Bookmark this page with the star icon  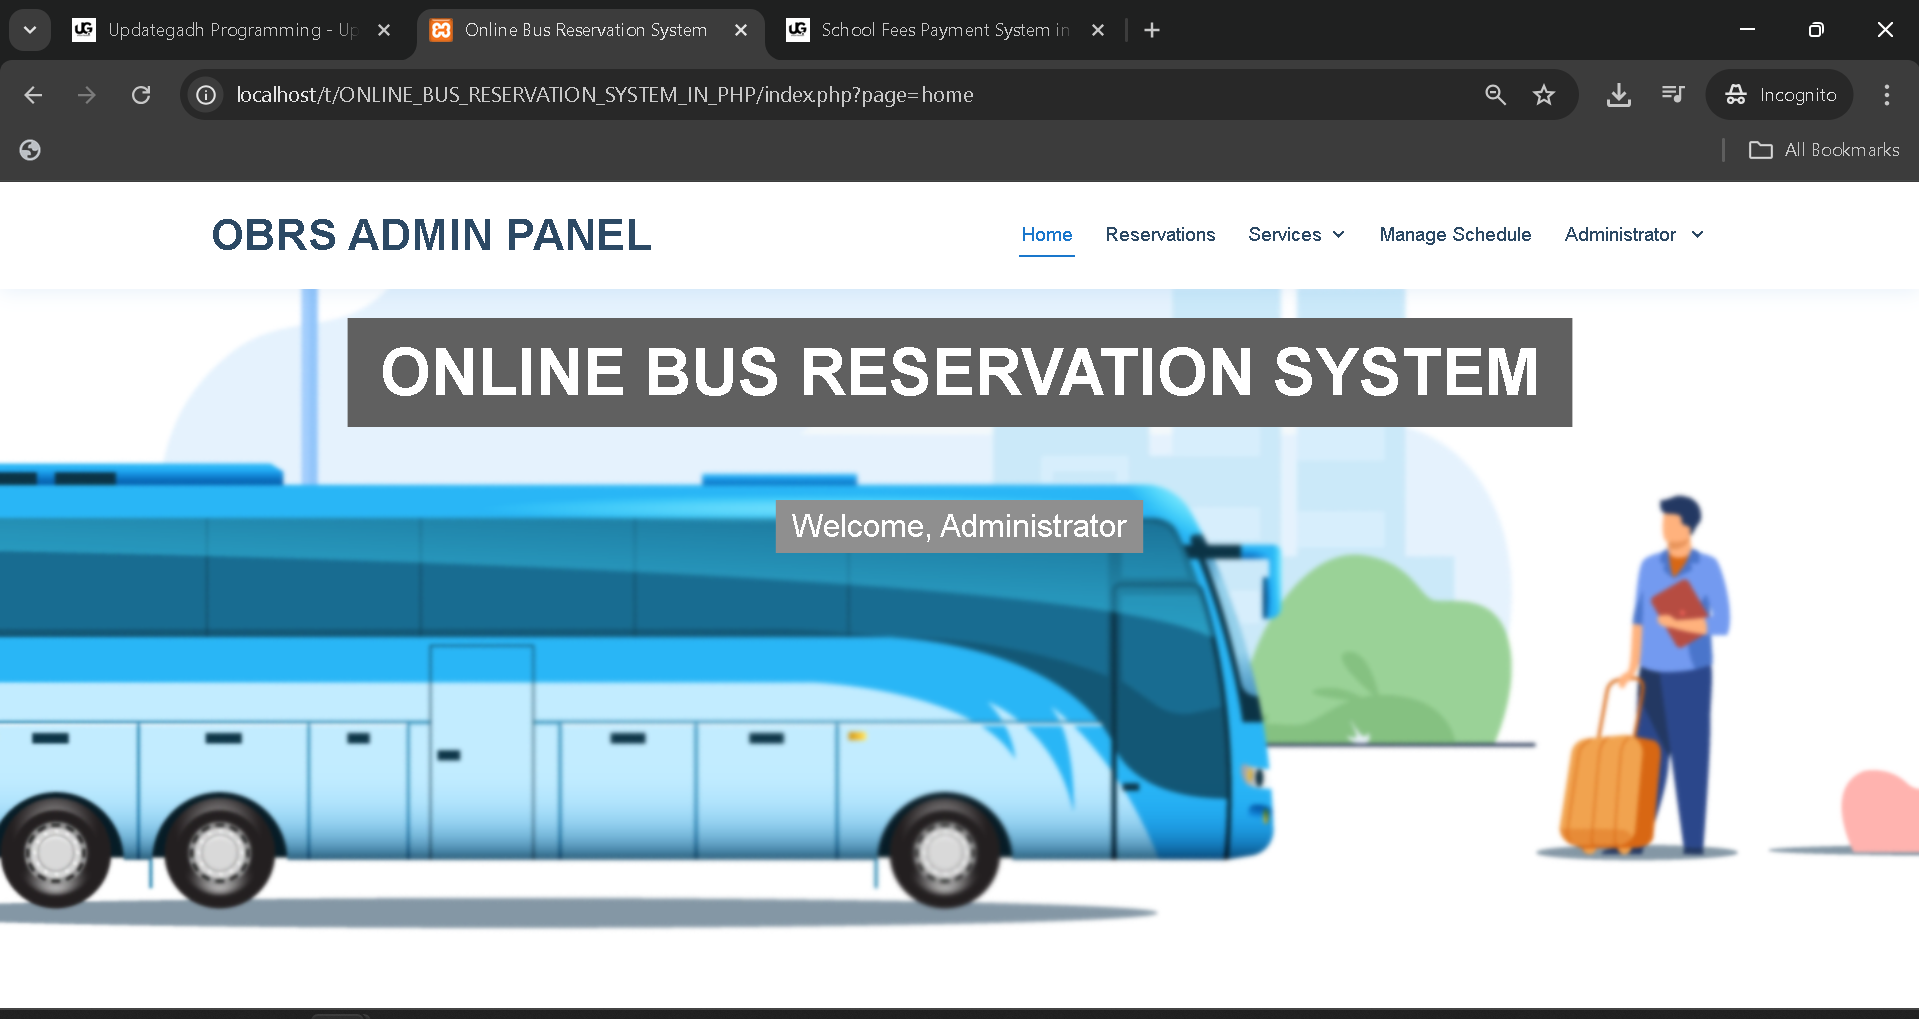1544,95
